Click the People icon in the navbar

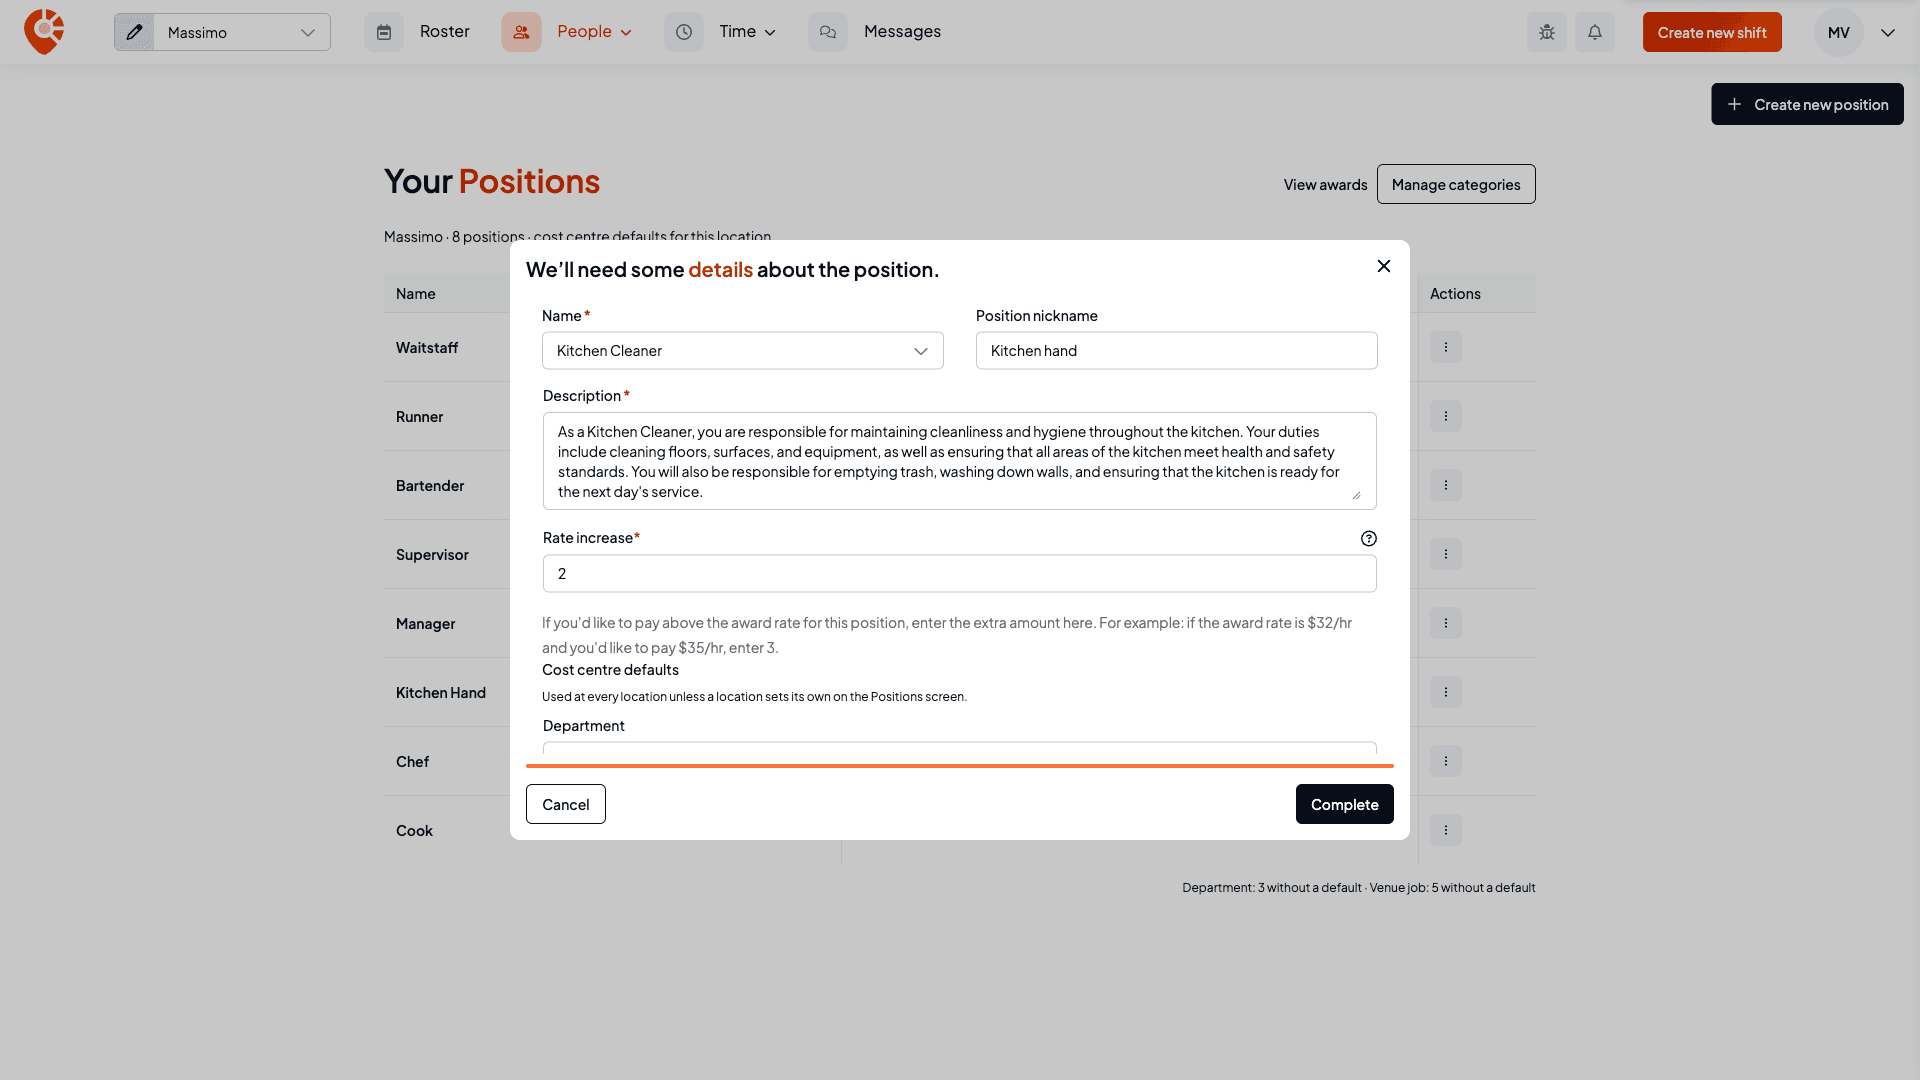coord(521,32)
